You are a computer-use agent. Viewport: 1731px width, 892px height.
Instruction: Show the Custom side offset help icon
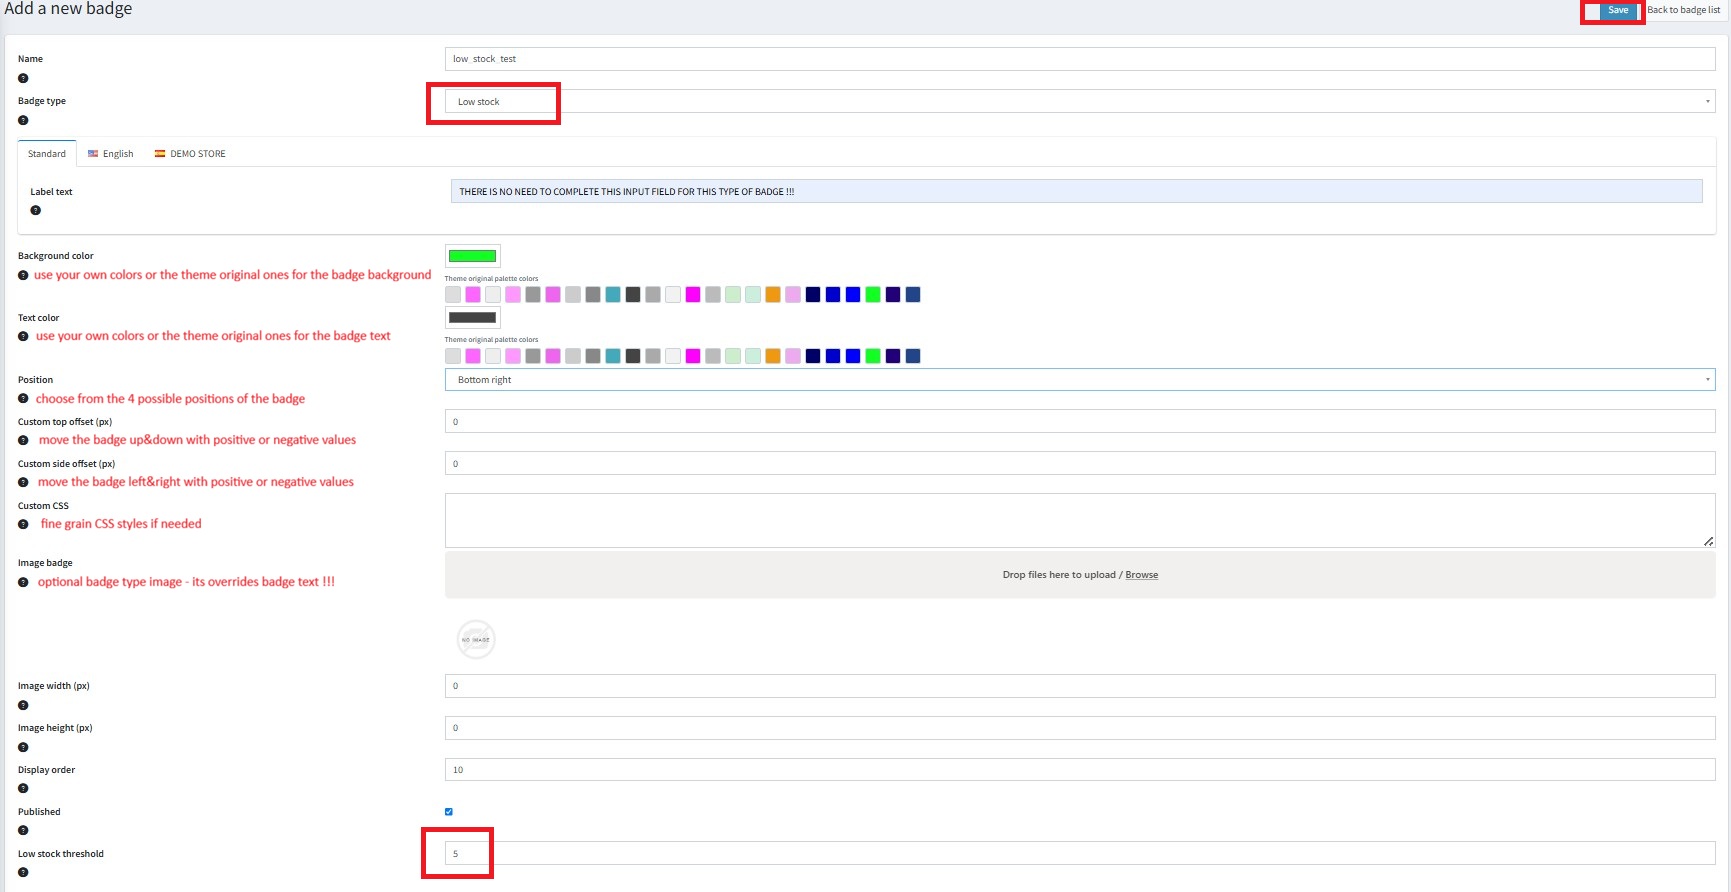pyautogui.click(x=23, y=482)
